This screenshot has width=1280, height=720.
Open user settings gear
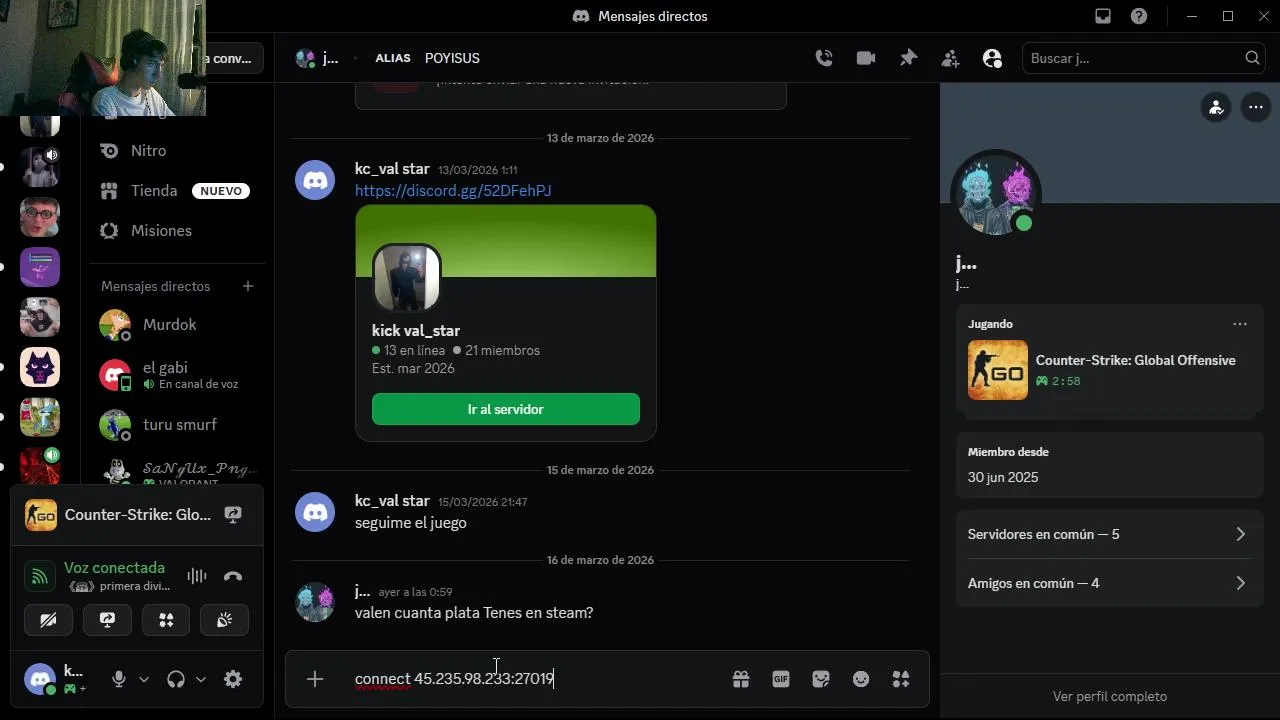[233, 679]
